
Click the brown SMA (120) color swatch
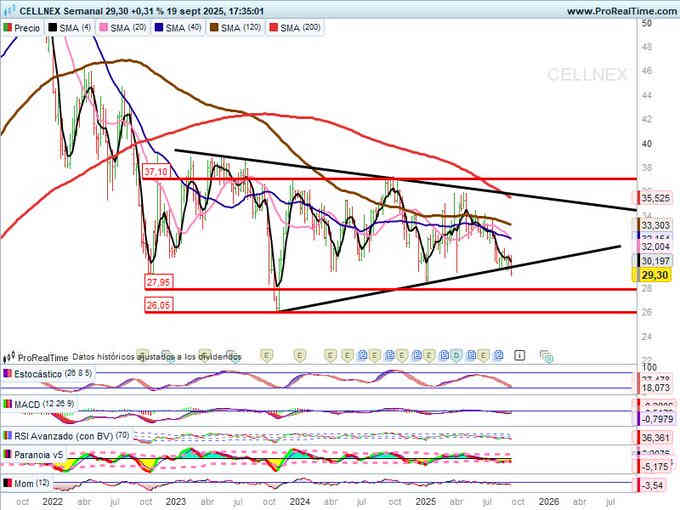[x=214, y=28]
